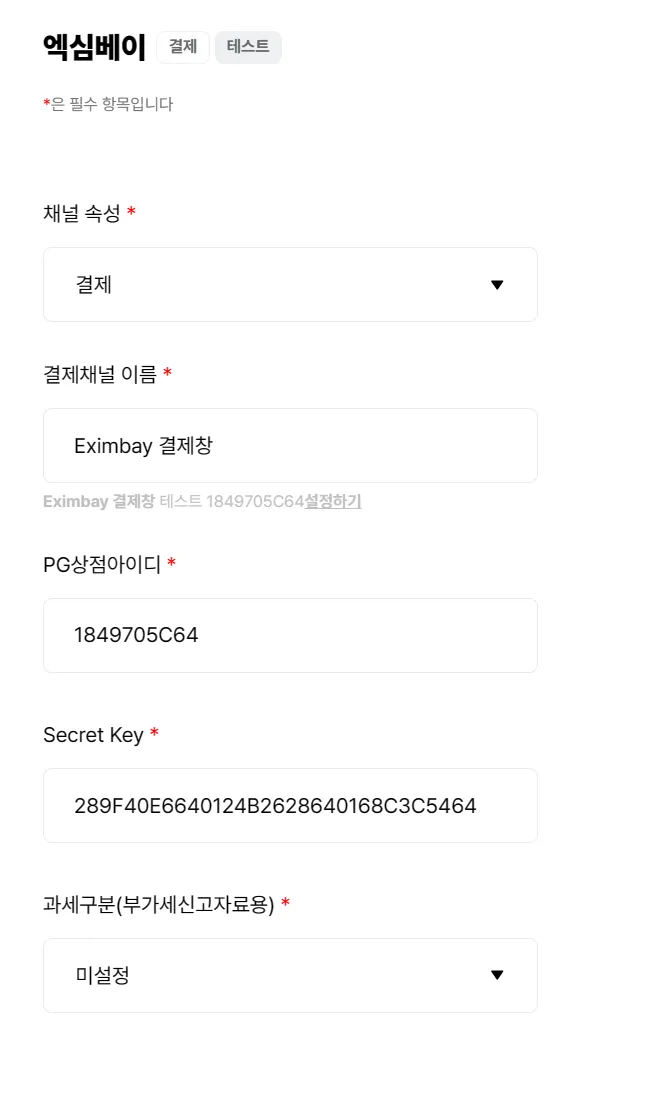Image resolution: width=657 pixels, height=1098 pixels.
Task: Click the 필수 항목입니다 notice text
Action: click(x=112, y=104)
